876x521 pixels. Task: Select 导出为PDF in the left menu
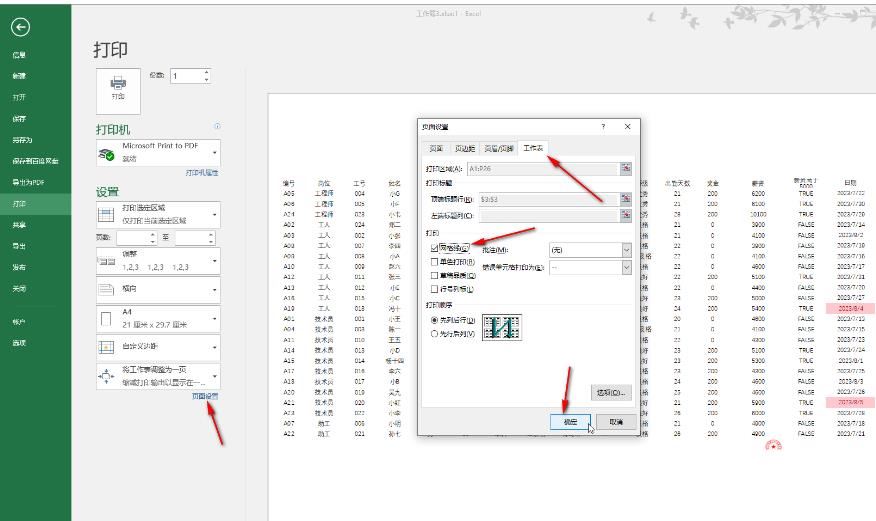(28, 182)
